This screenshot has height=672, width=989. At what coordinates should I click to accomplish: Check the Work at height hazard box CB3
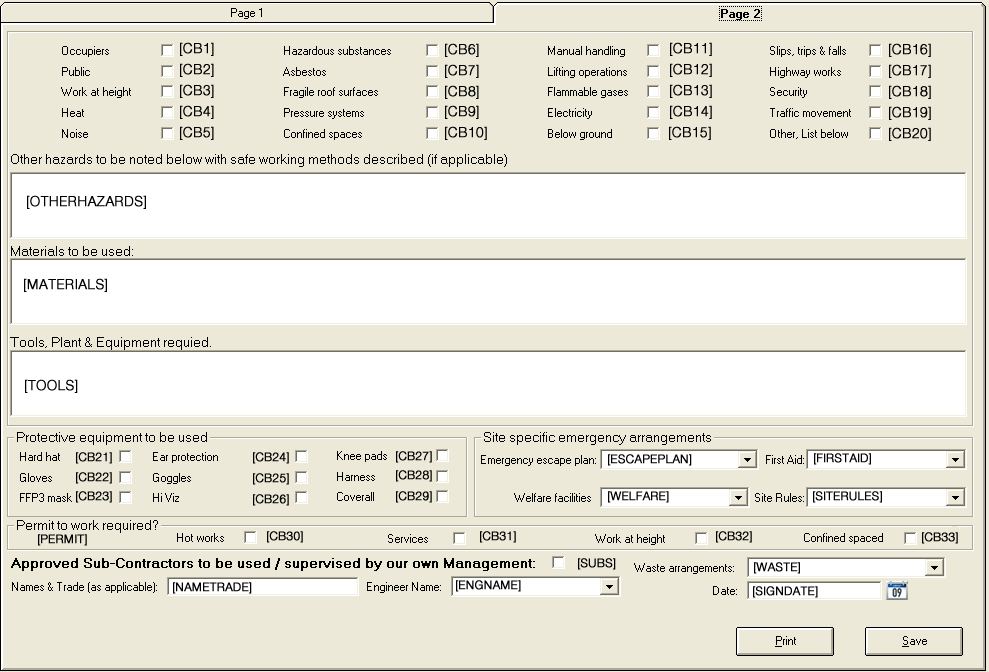pos(167,91)
